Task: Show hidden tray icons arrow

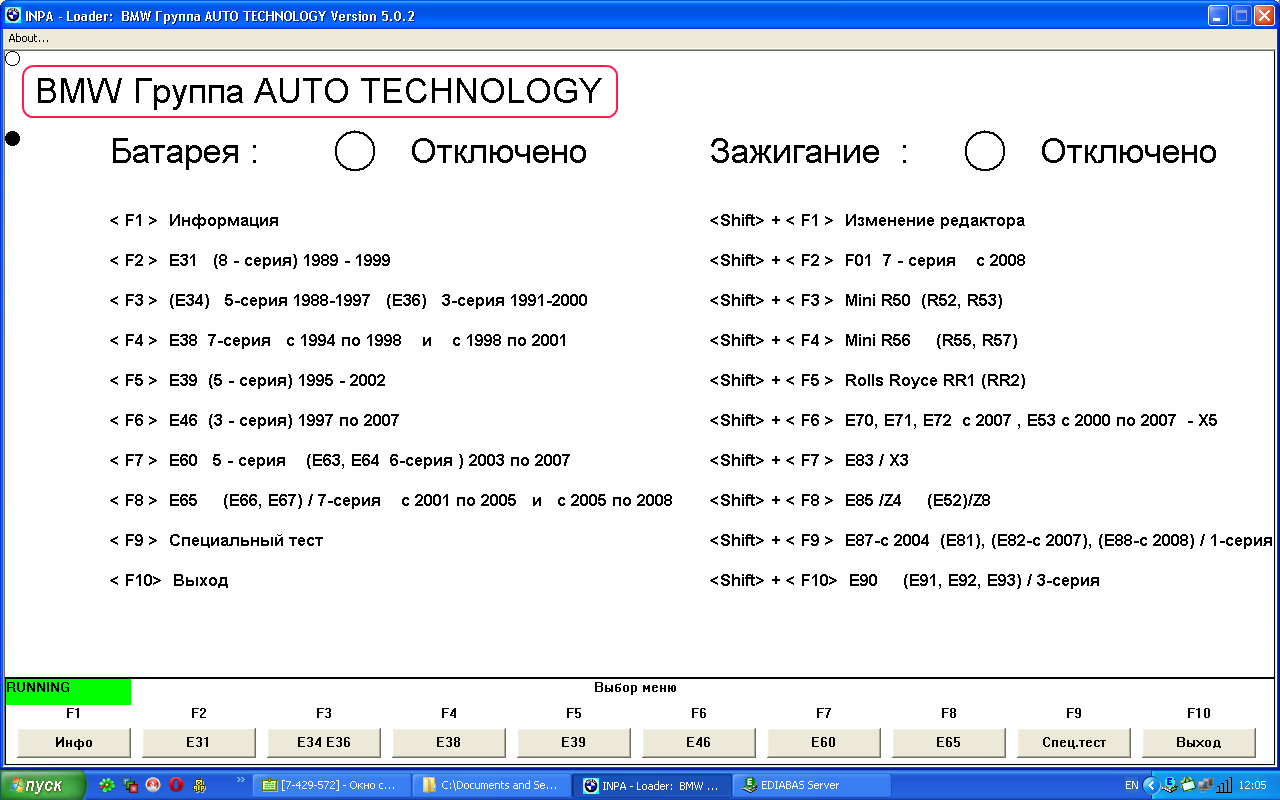Action: (1150, 785)
